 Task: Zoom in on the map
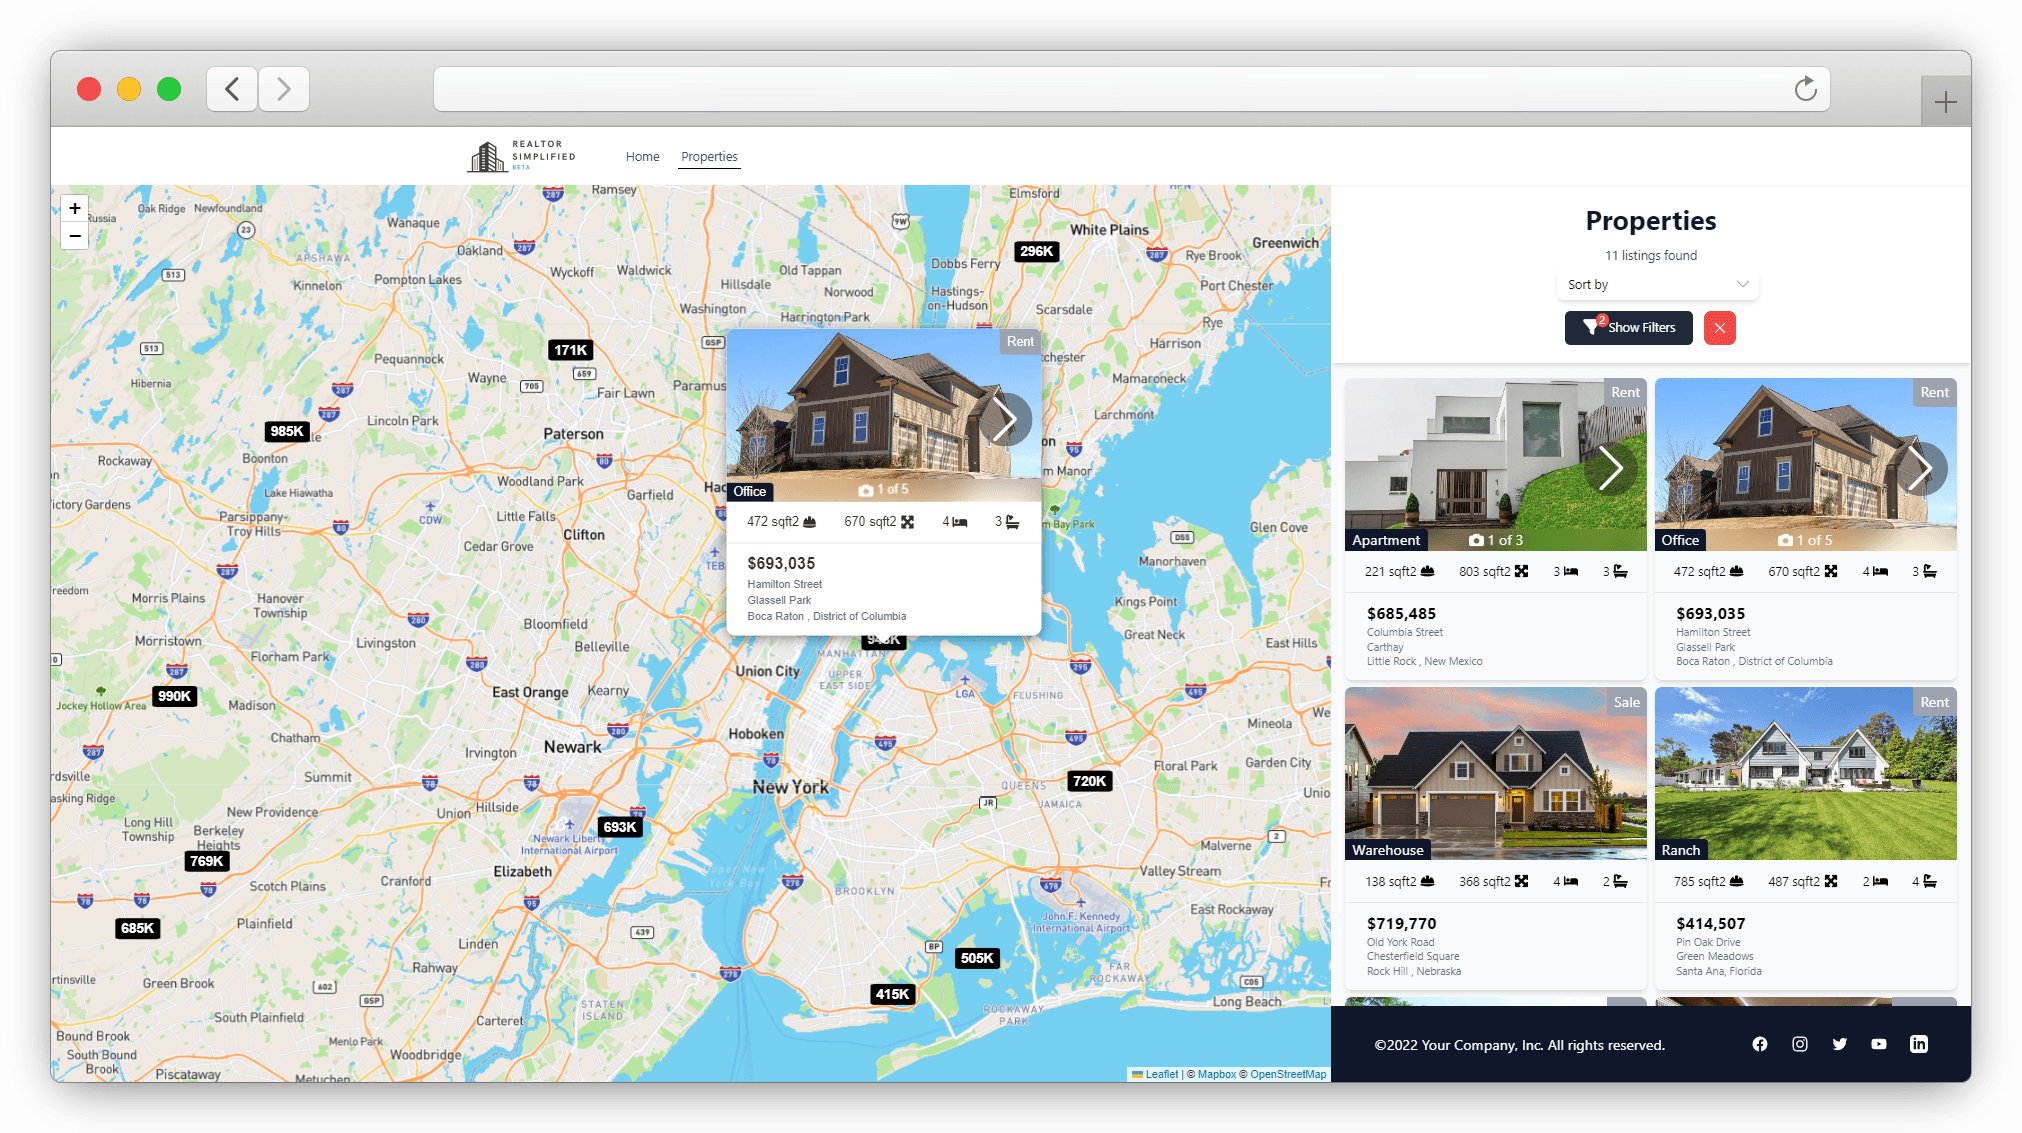pyautogui.click(x=75, y=208)
